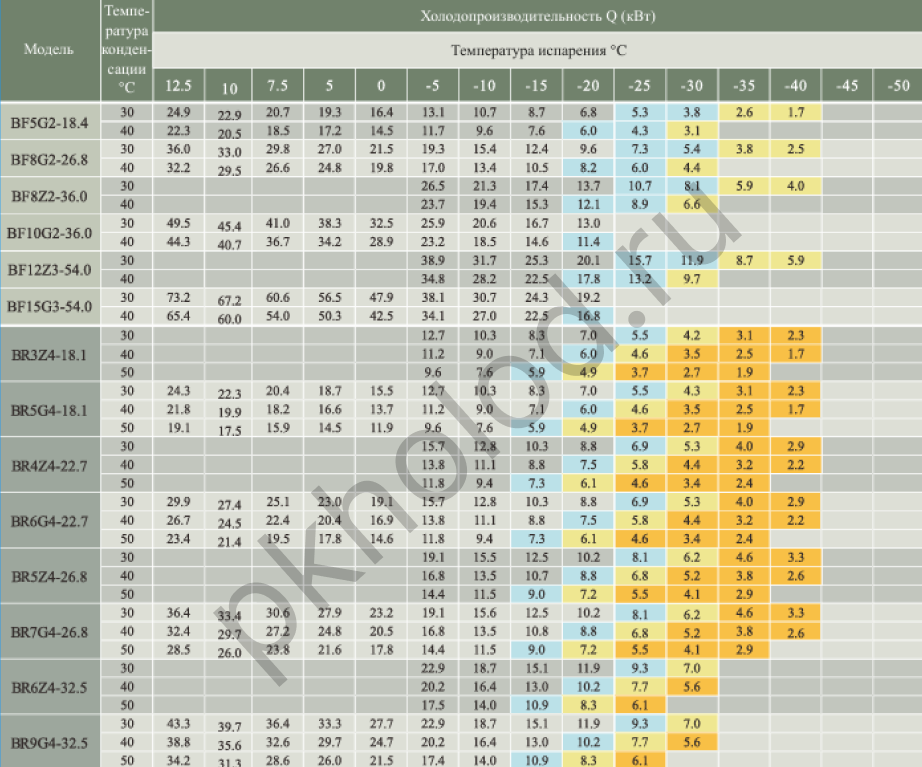Click the BR7G4-26.8 model name
The height and width of the screenshot is (767, 922).
49,632
